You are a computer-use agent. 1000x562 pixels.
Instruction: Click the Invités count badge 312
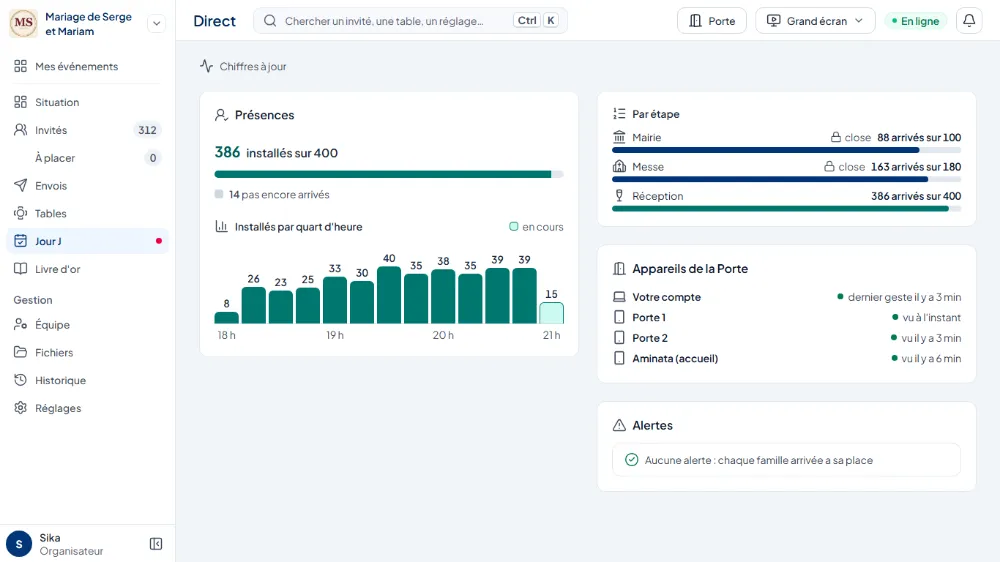coord(147,130)
